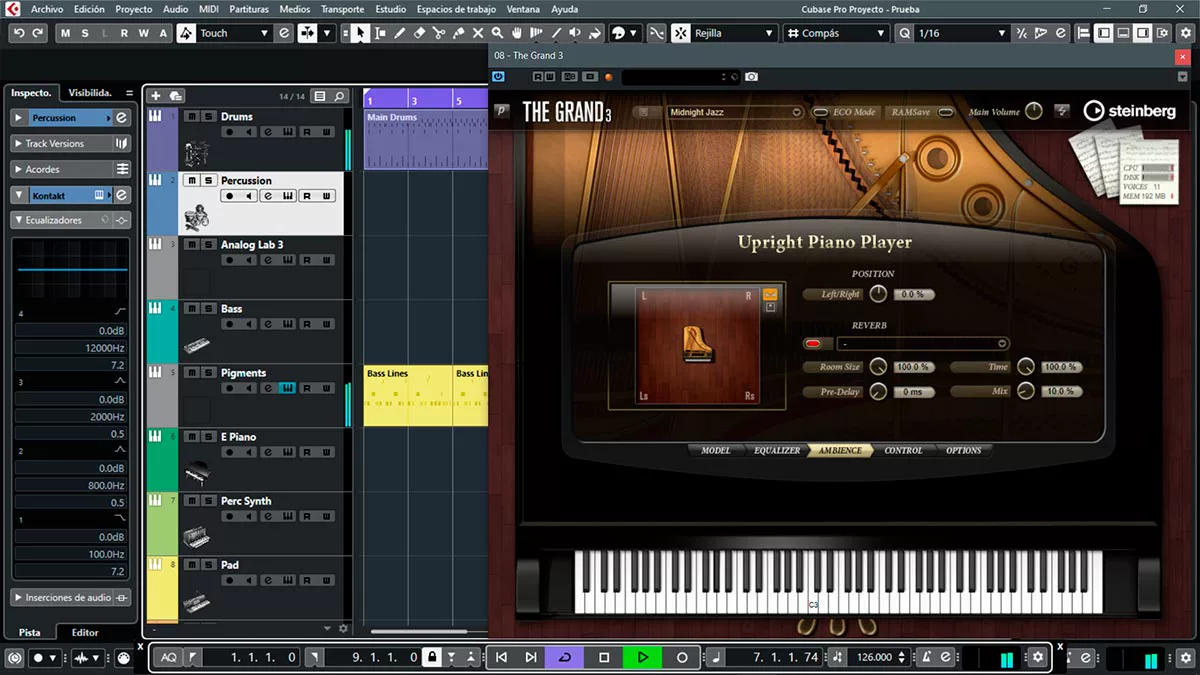
Task: Toggle the purple Cycle loop button
Action: click(565, 657)
